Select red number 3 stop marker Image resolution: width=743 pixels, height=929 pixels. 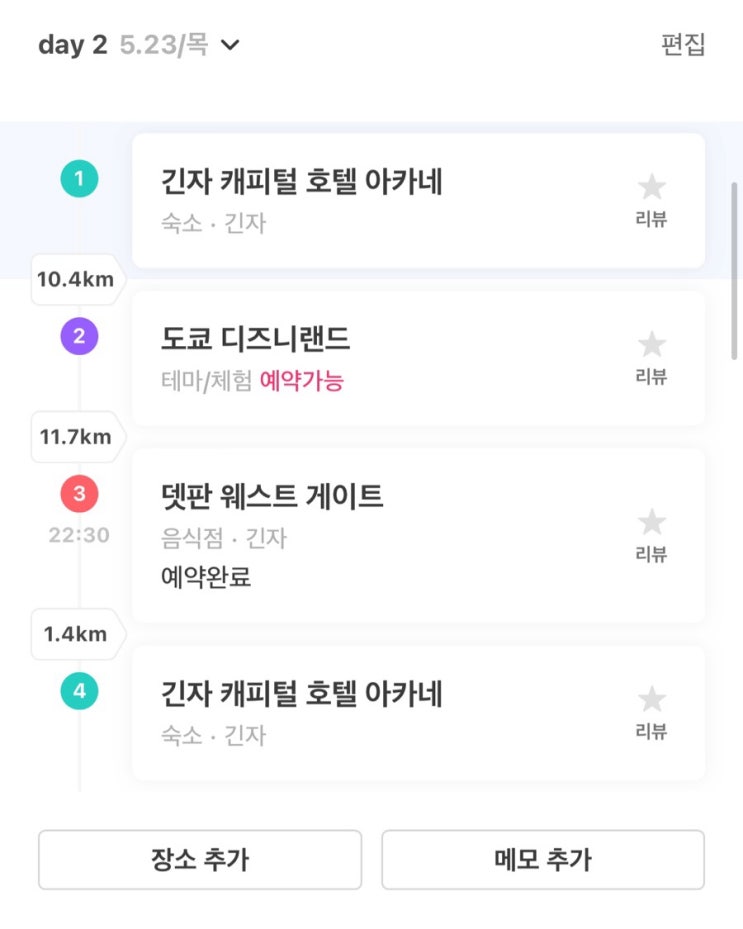[79, 493]
